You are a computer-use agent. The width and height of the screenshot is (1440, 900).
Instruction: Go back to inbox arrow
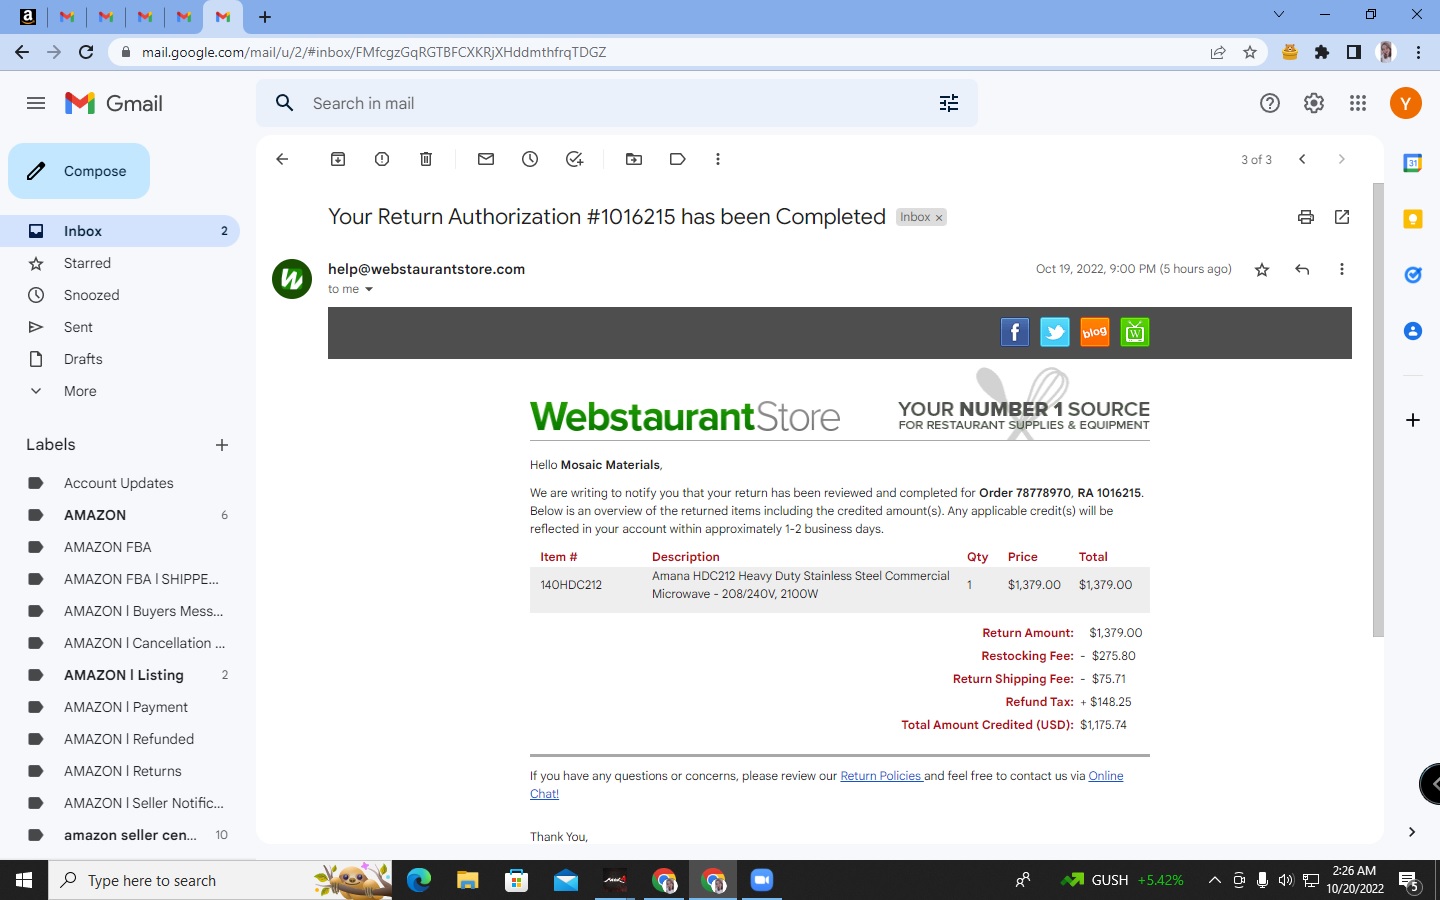click(x=282, y=159)
